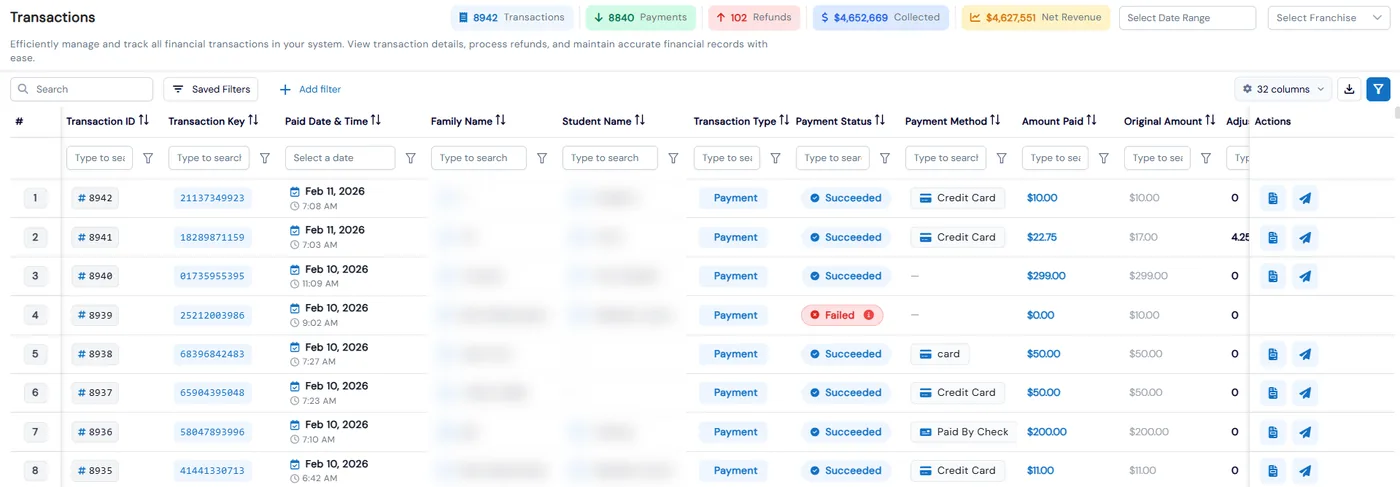View document for transaction 8941
The image size is (1400, 487).
pyautogui.click(x=1273, y=237)
